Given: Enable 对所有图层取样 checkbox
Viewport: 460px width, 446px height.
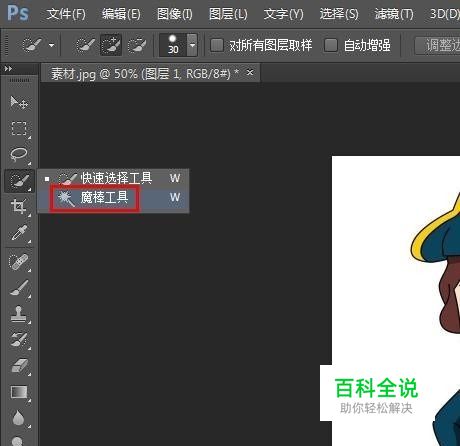Looking at the screenshot, I should [x=217, y=45].
